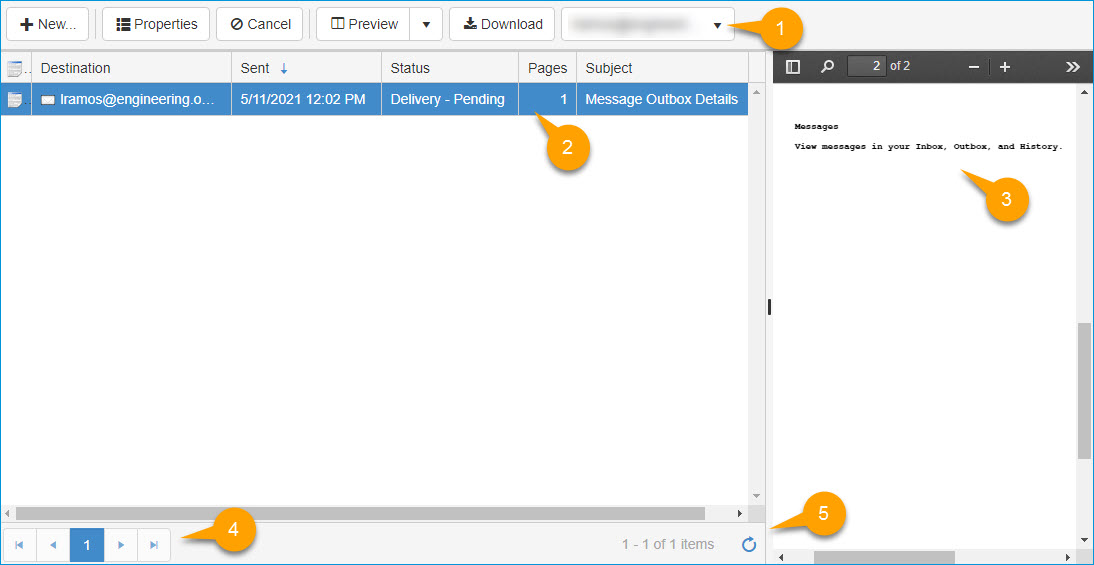Cancel the selected outbox message
This screenshot has height=565, width=1094.
point(260,24)
